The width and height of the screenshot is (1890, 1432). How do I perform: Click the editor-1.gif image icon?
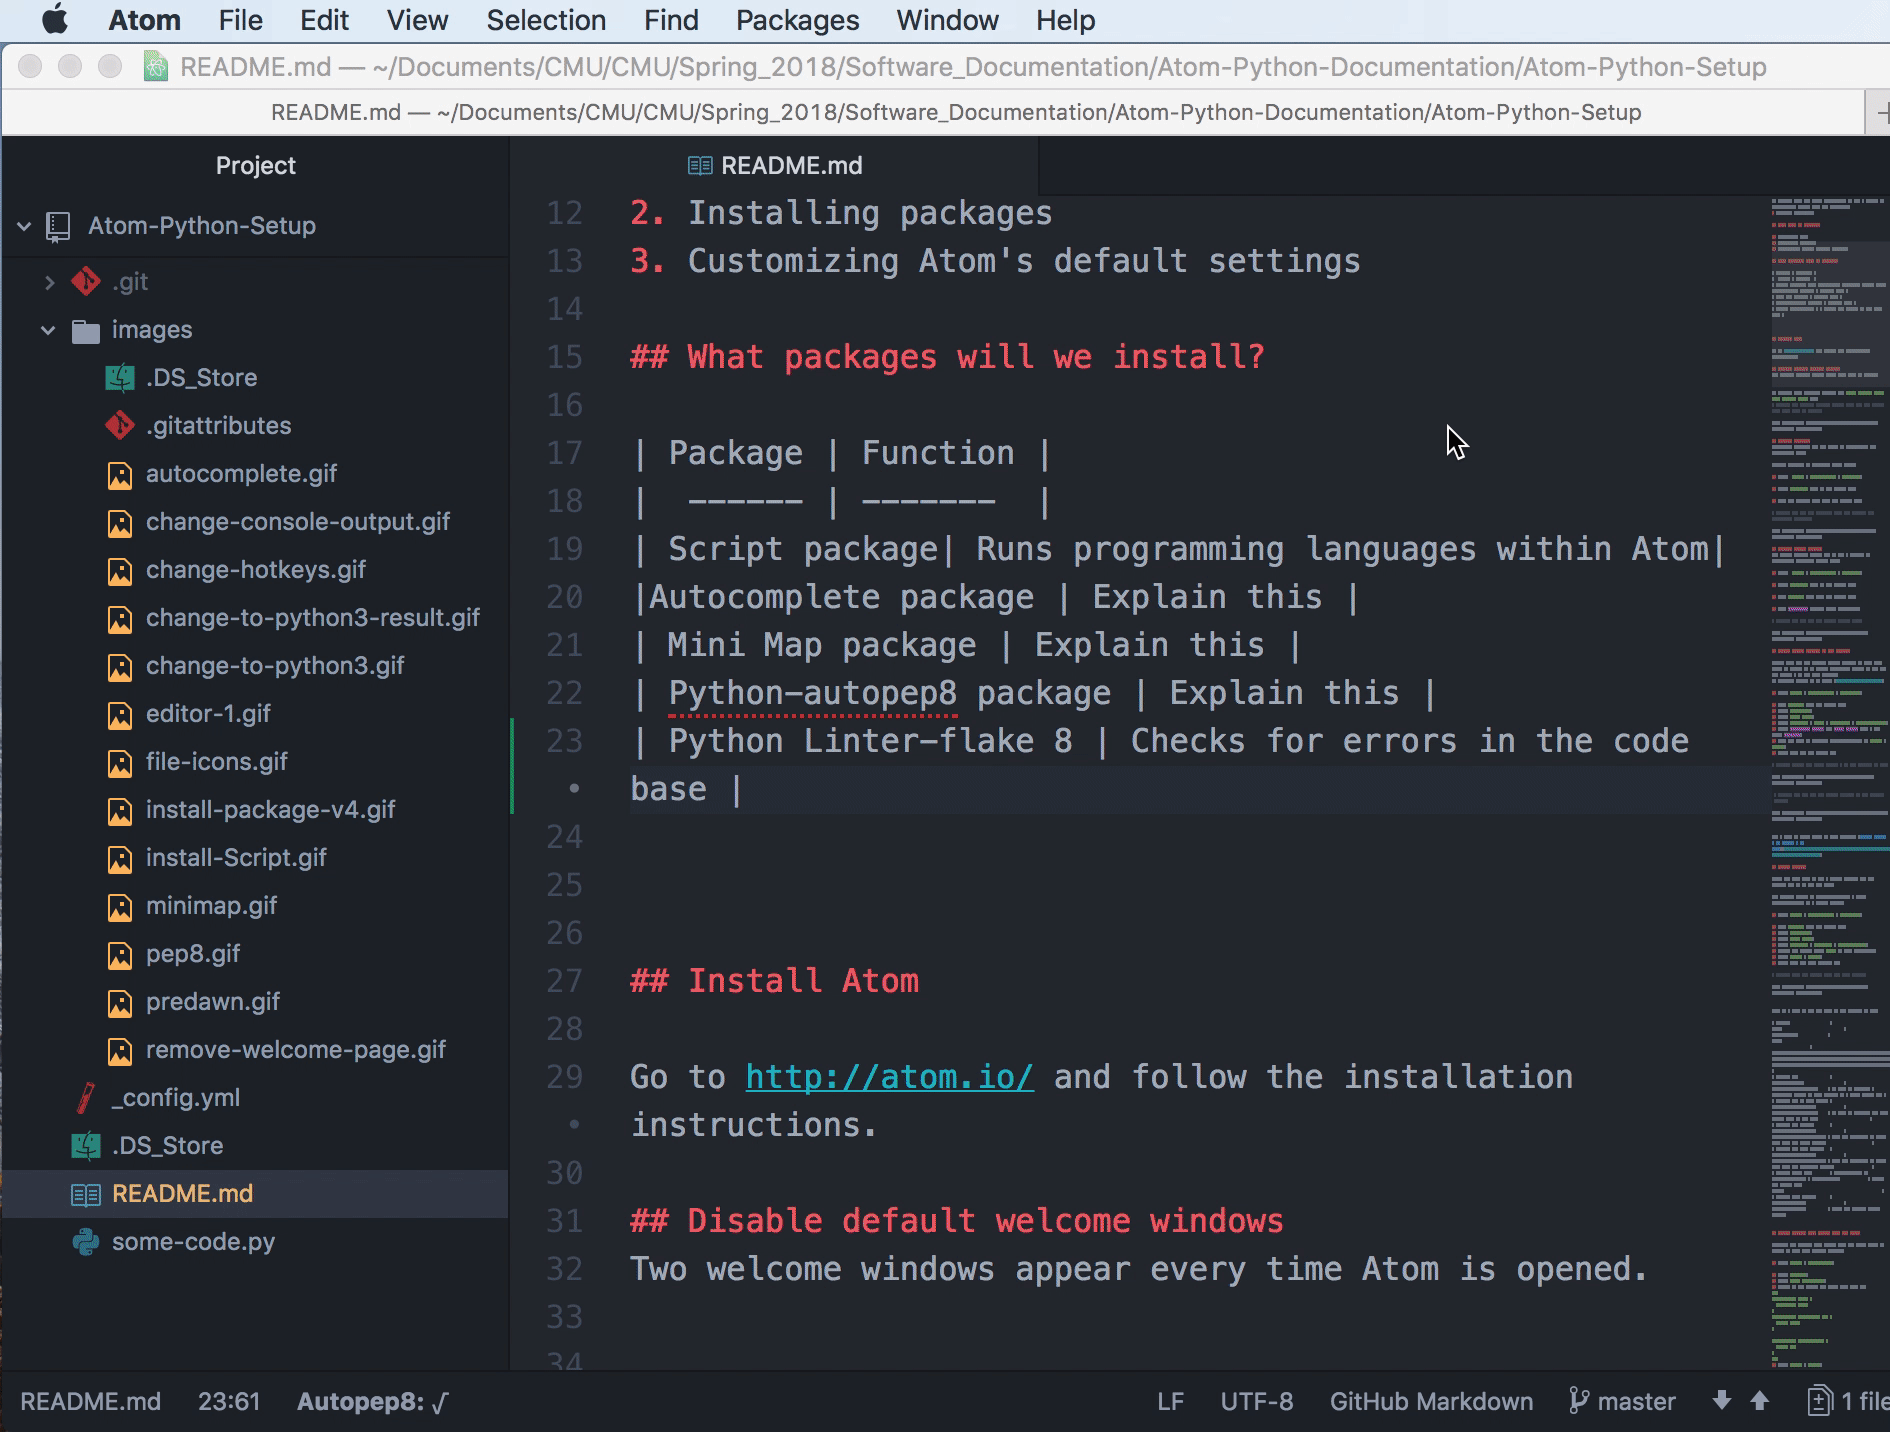click(120, 715)
